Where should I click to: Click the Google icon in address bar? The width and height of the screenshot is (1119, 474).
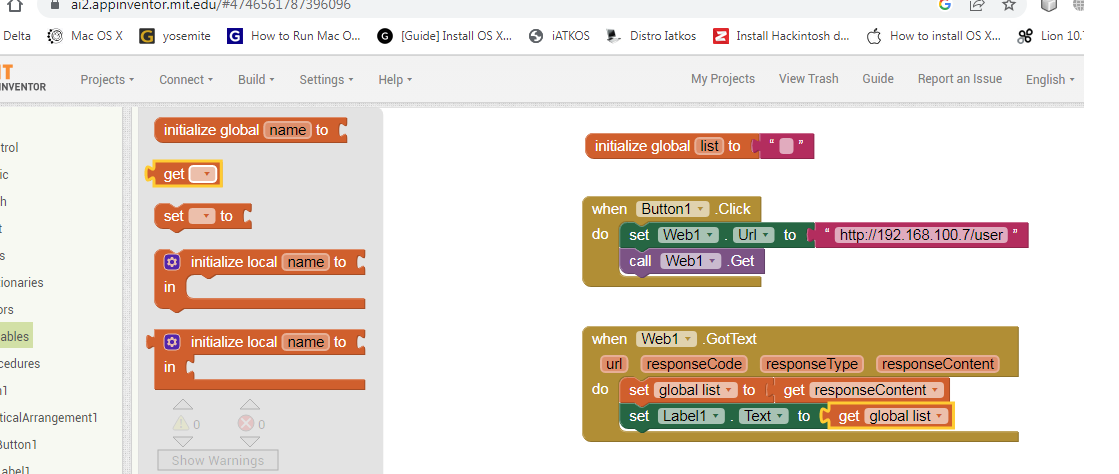click(944, 5)
